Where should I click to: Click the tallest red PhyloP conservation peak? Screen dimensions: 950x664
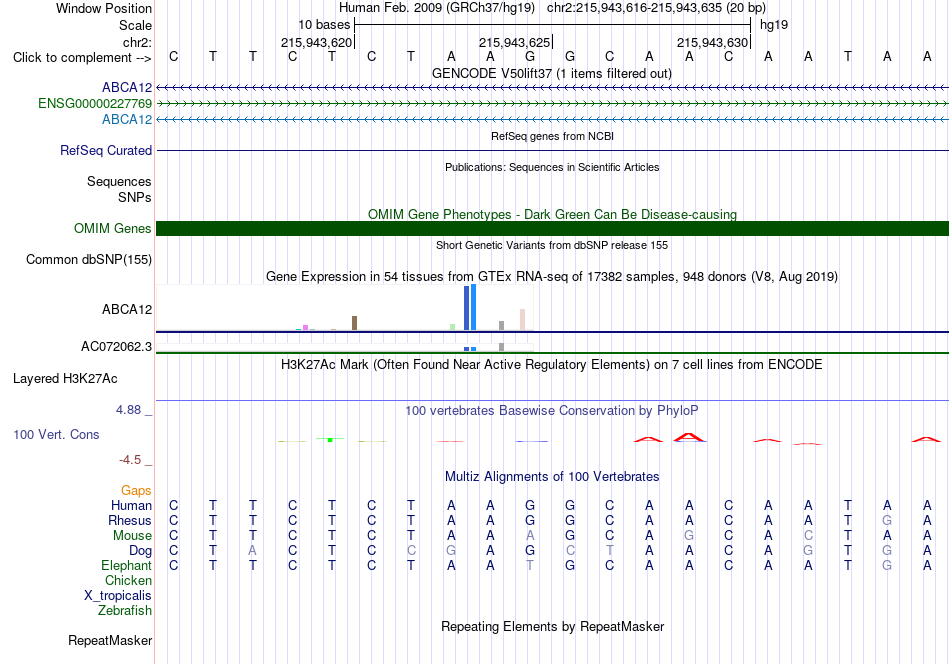[689, 437]
